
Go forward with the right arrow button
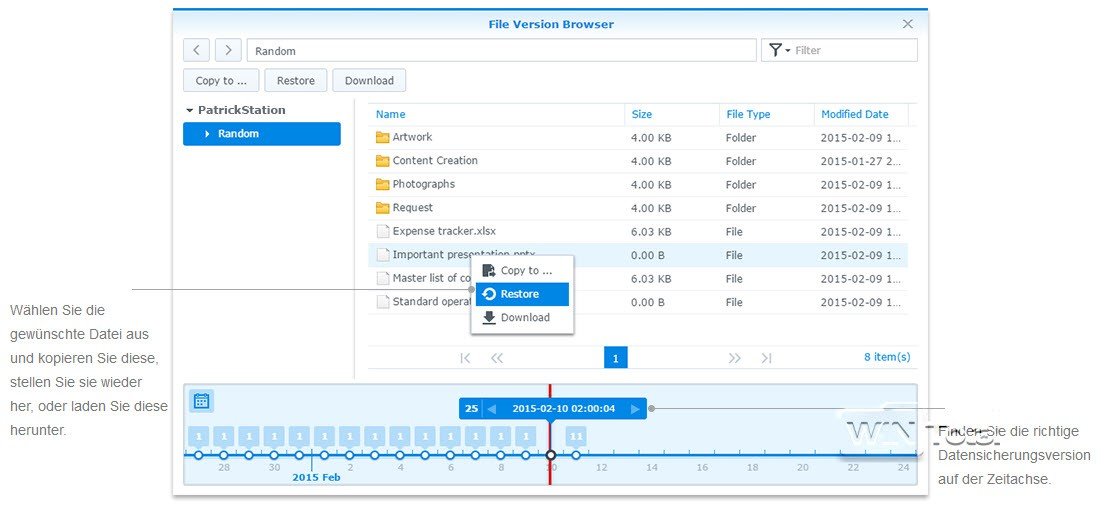coord(228,50)
